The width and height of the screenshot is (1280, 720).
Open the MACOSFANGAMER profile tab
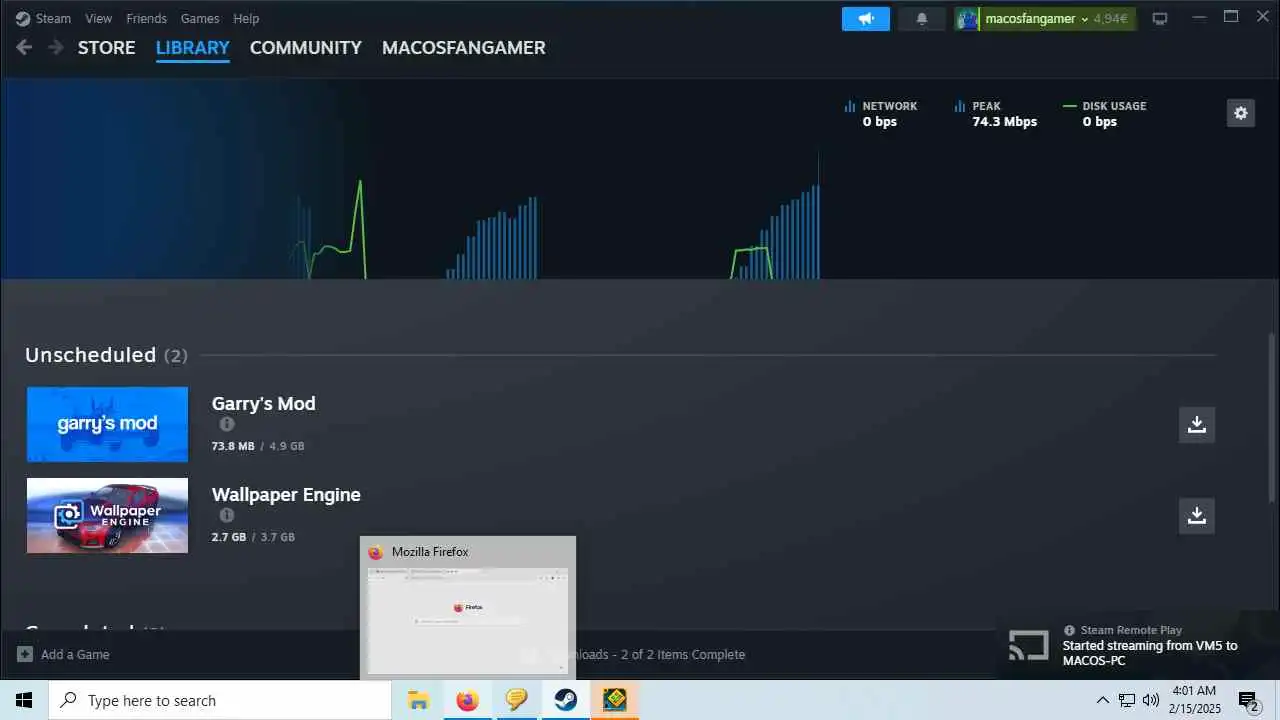coord(464,48)
